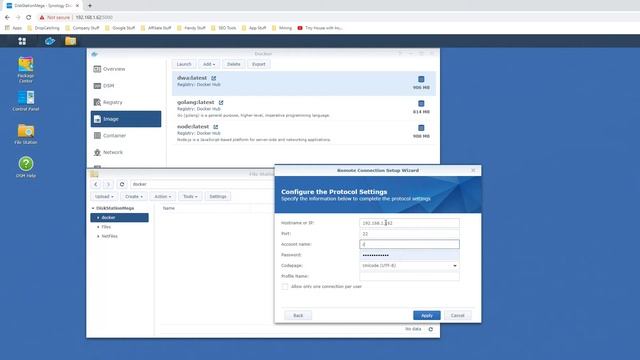Screen dimensions: 640x360
Task: Open the Action dropdown in File Station
Action: (162, 197)
